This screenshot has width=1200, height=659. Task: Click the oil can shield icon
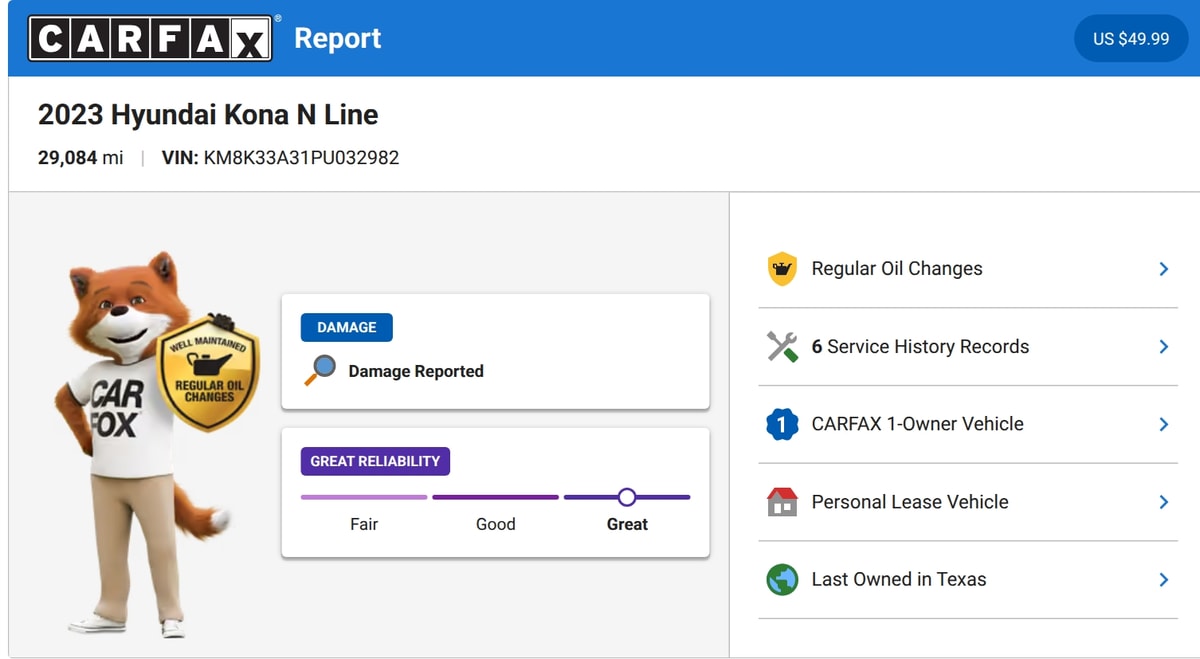(782, 269)
